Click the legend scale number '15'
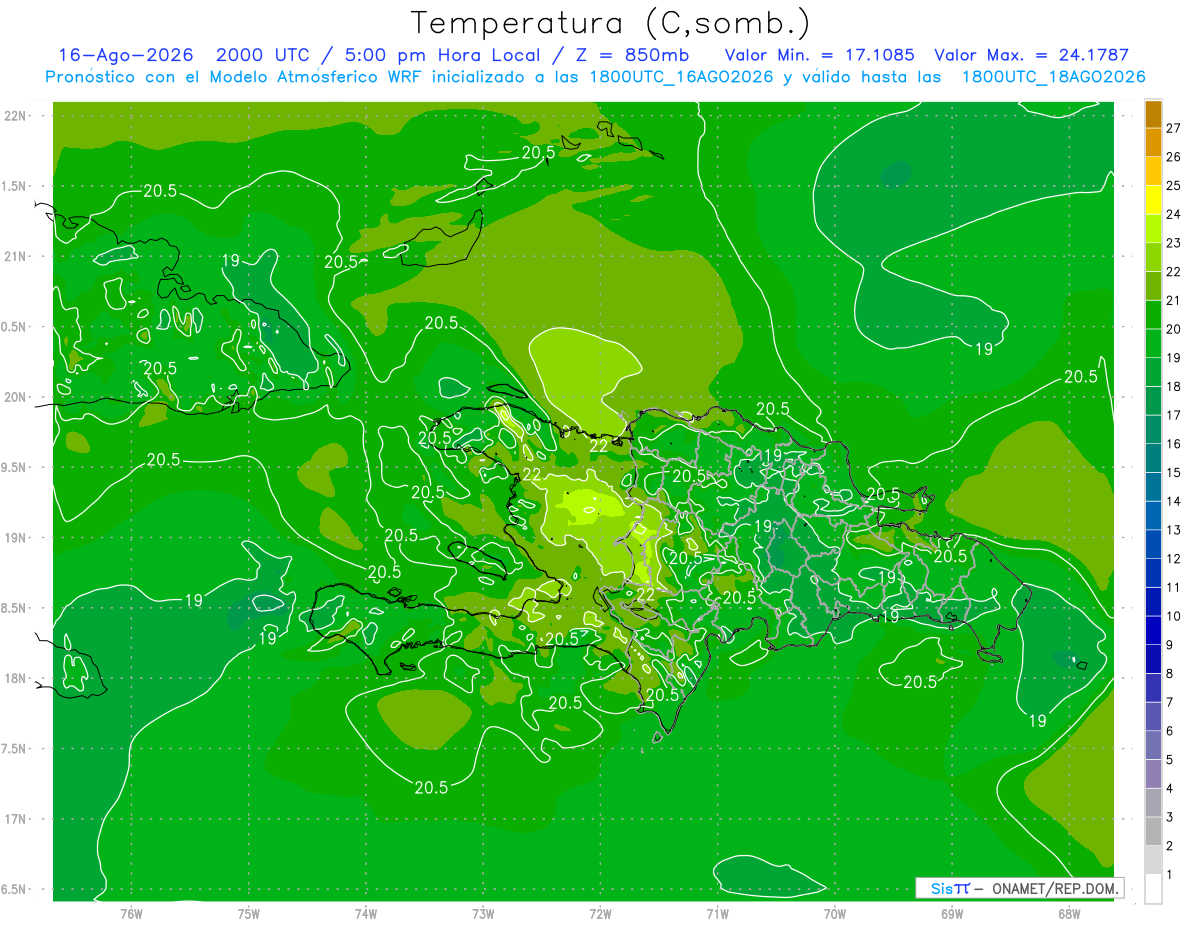This screenshot has width=1200, height=927. 1174,472
